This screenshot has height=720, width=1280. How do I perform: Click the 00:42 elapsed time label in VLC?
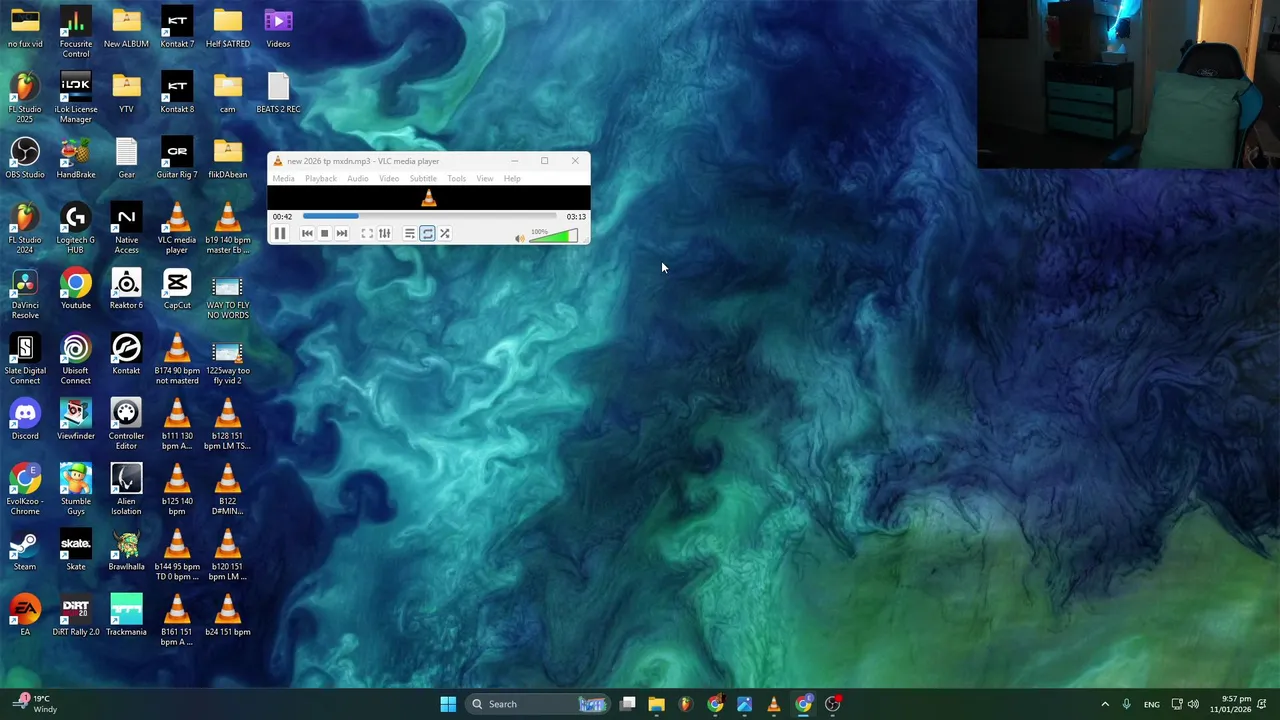coord(283,216)
